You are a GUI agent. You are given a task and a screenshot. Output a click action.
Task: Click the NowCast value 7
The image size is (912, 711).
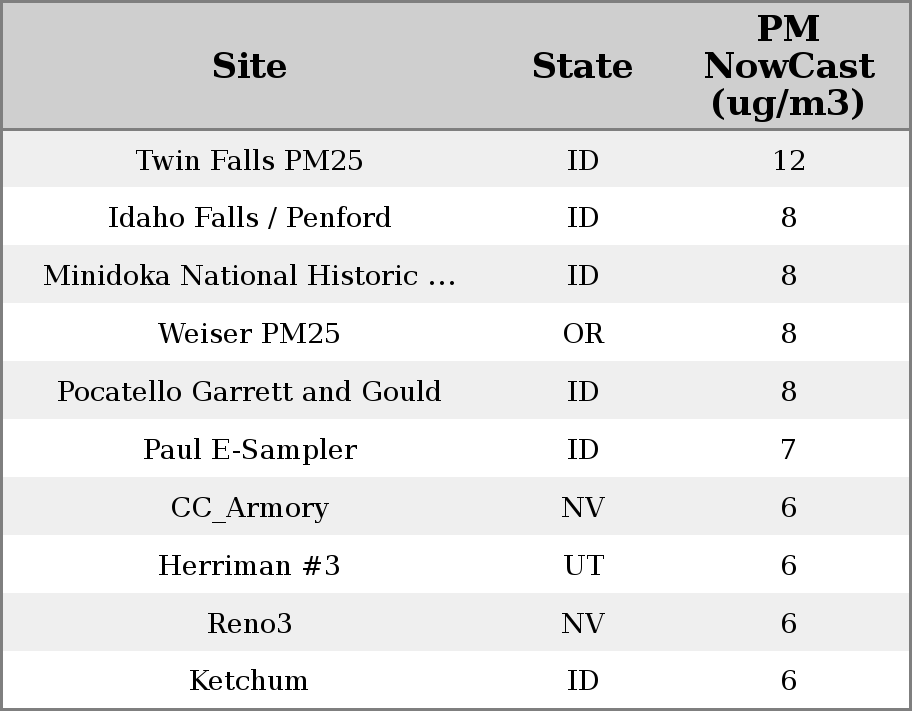coord(788,449)
